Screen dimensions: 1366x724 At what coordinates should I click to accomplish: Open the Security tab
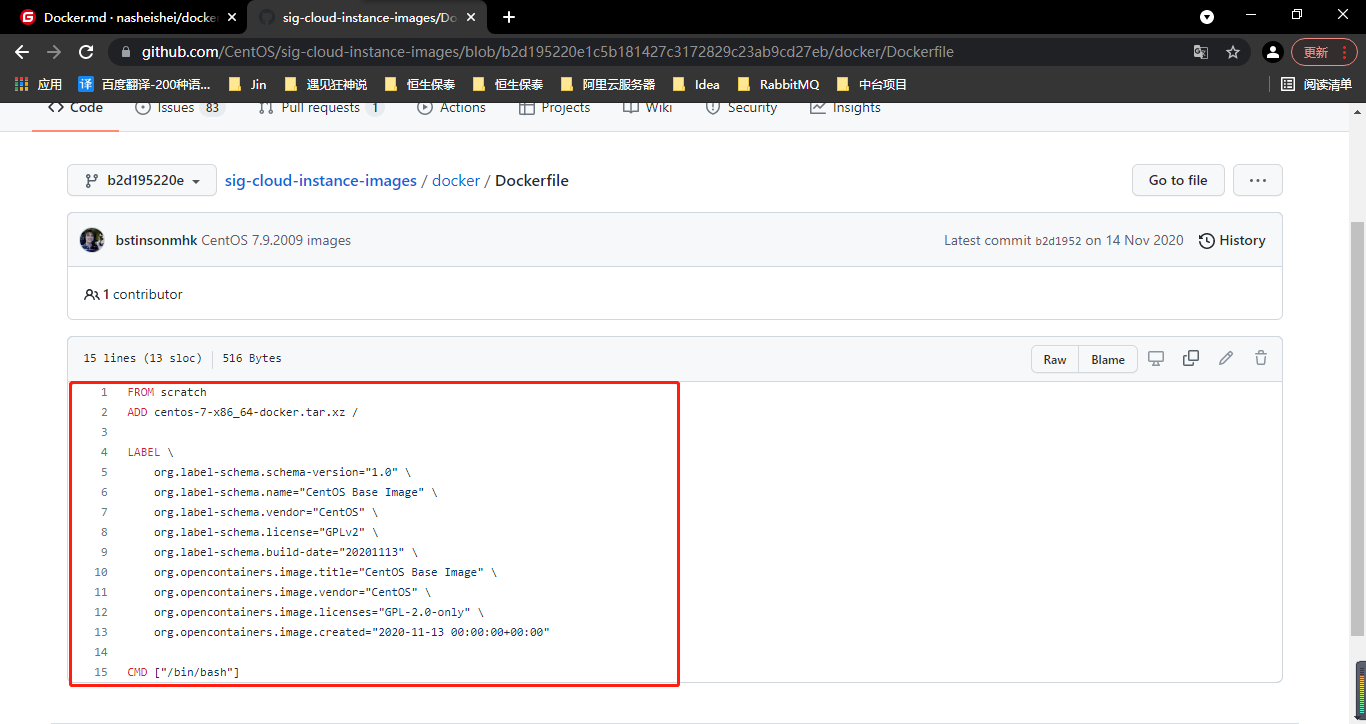pyautogui.click(x=740, y=108)
